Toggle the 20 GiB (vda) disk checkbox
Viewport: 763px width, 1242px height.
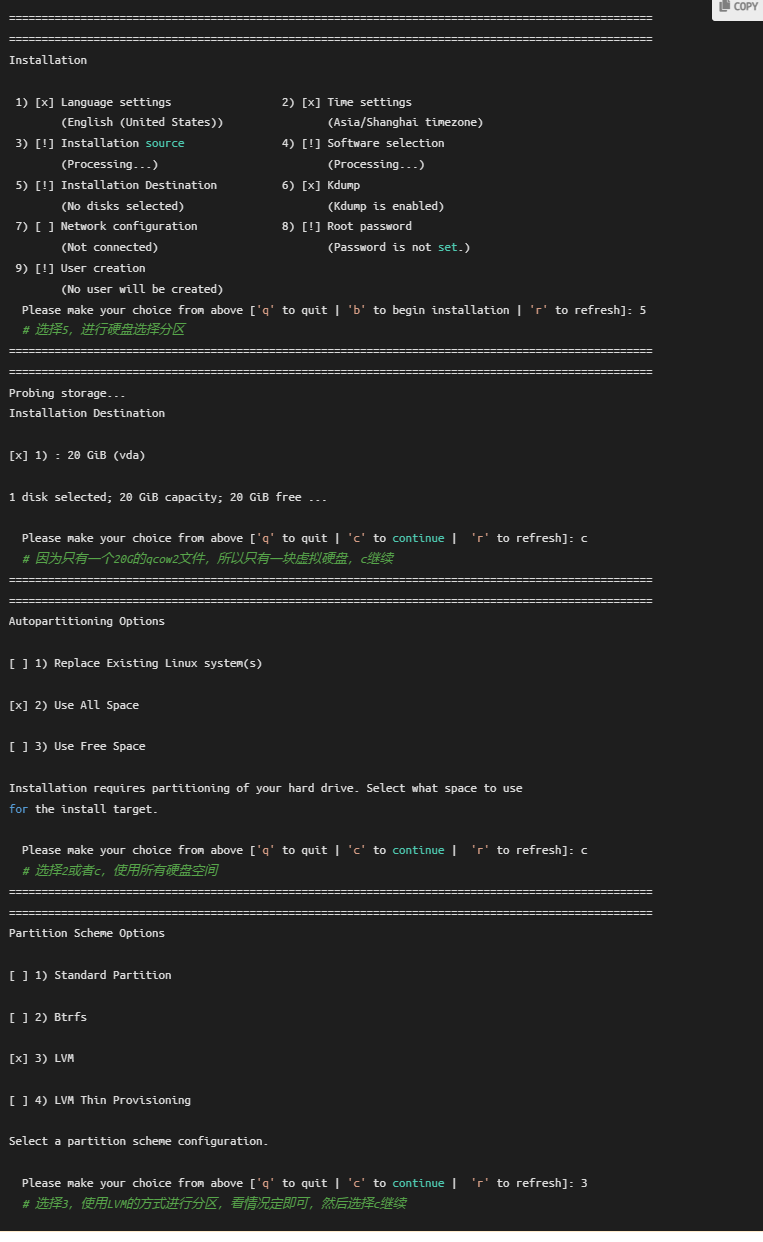[x=19, y=455]
